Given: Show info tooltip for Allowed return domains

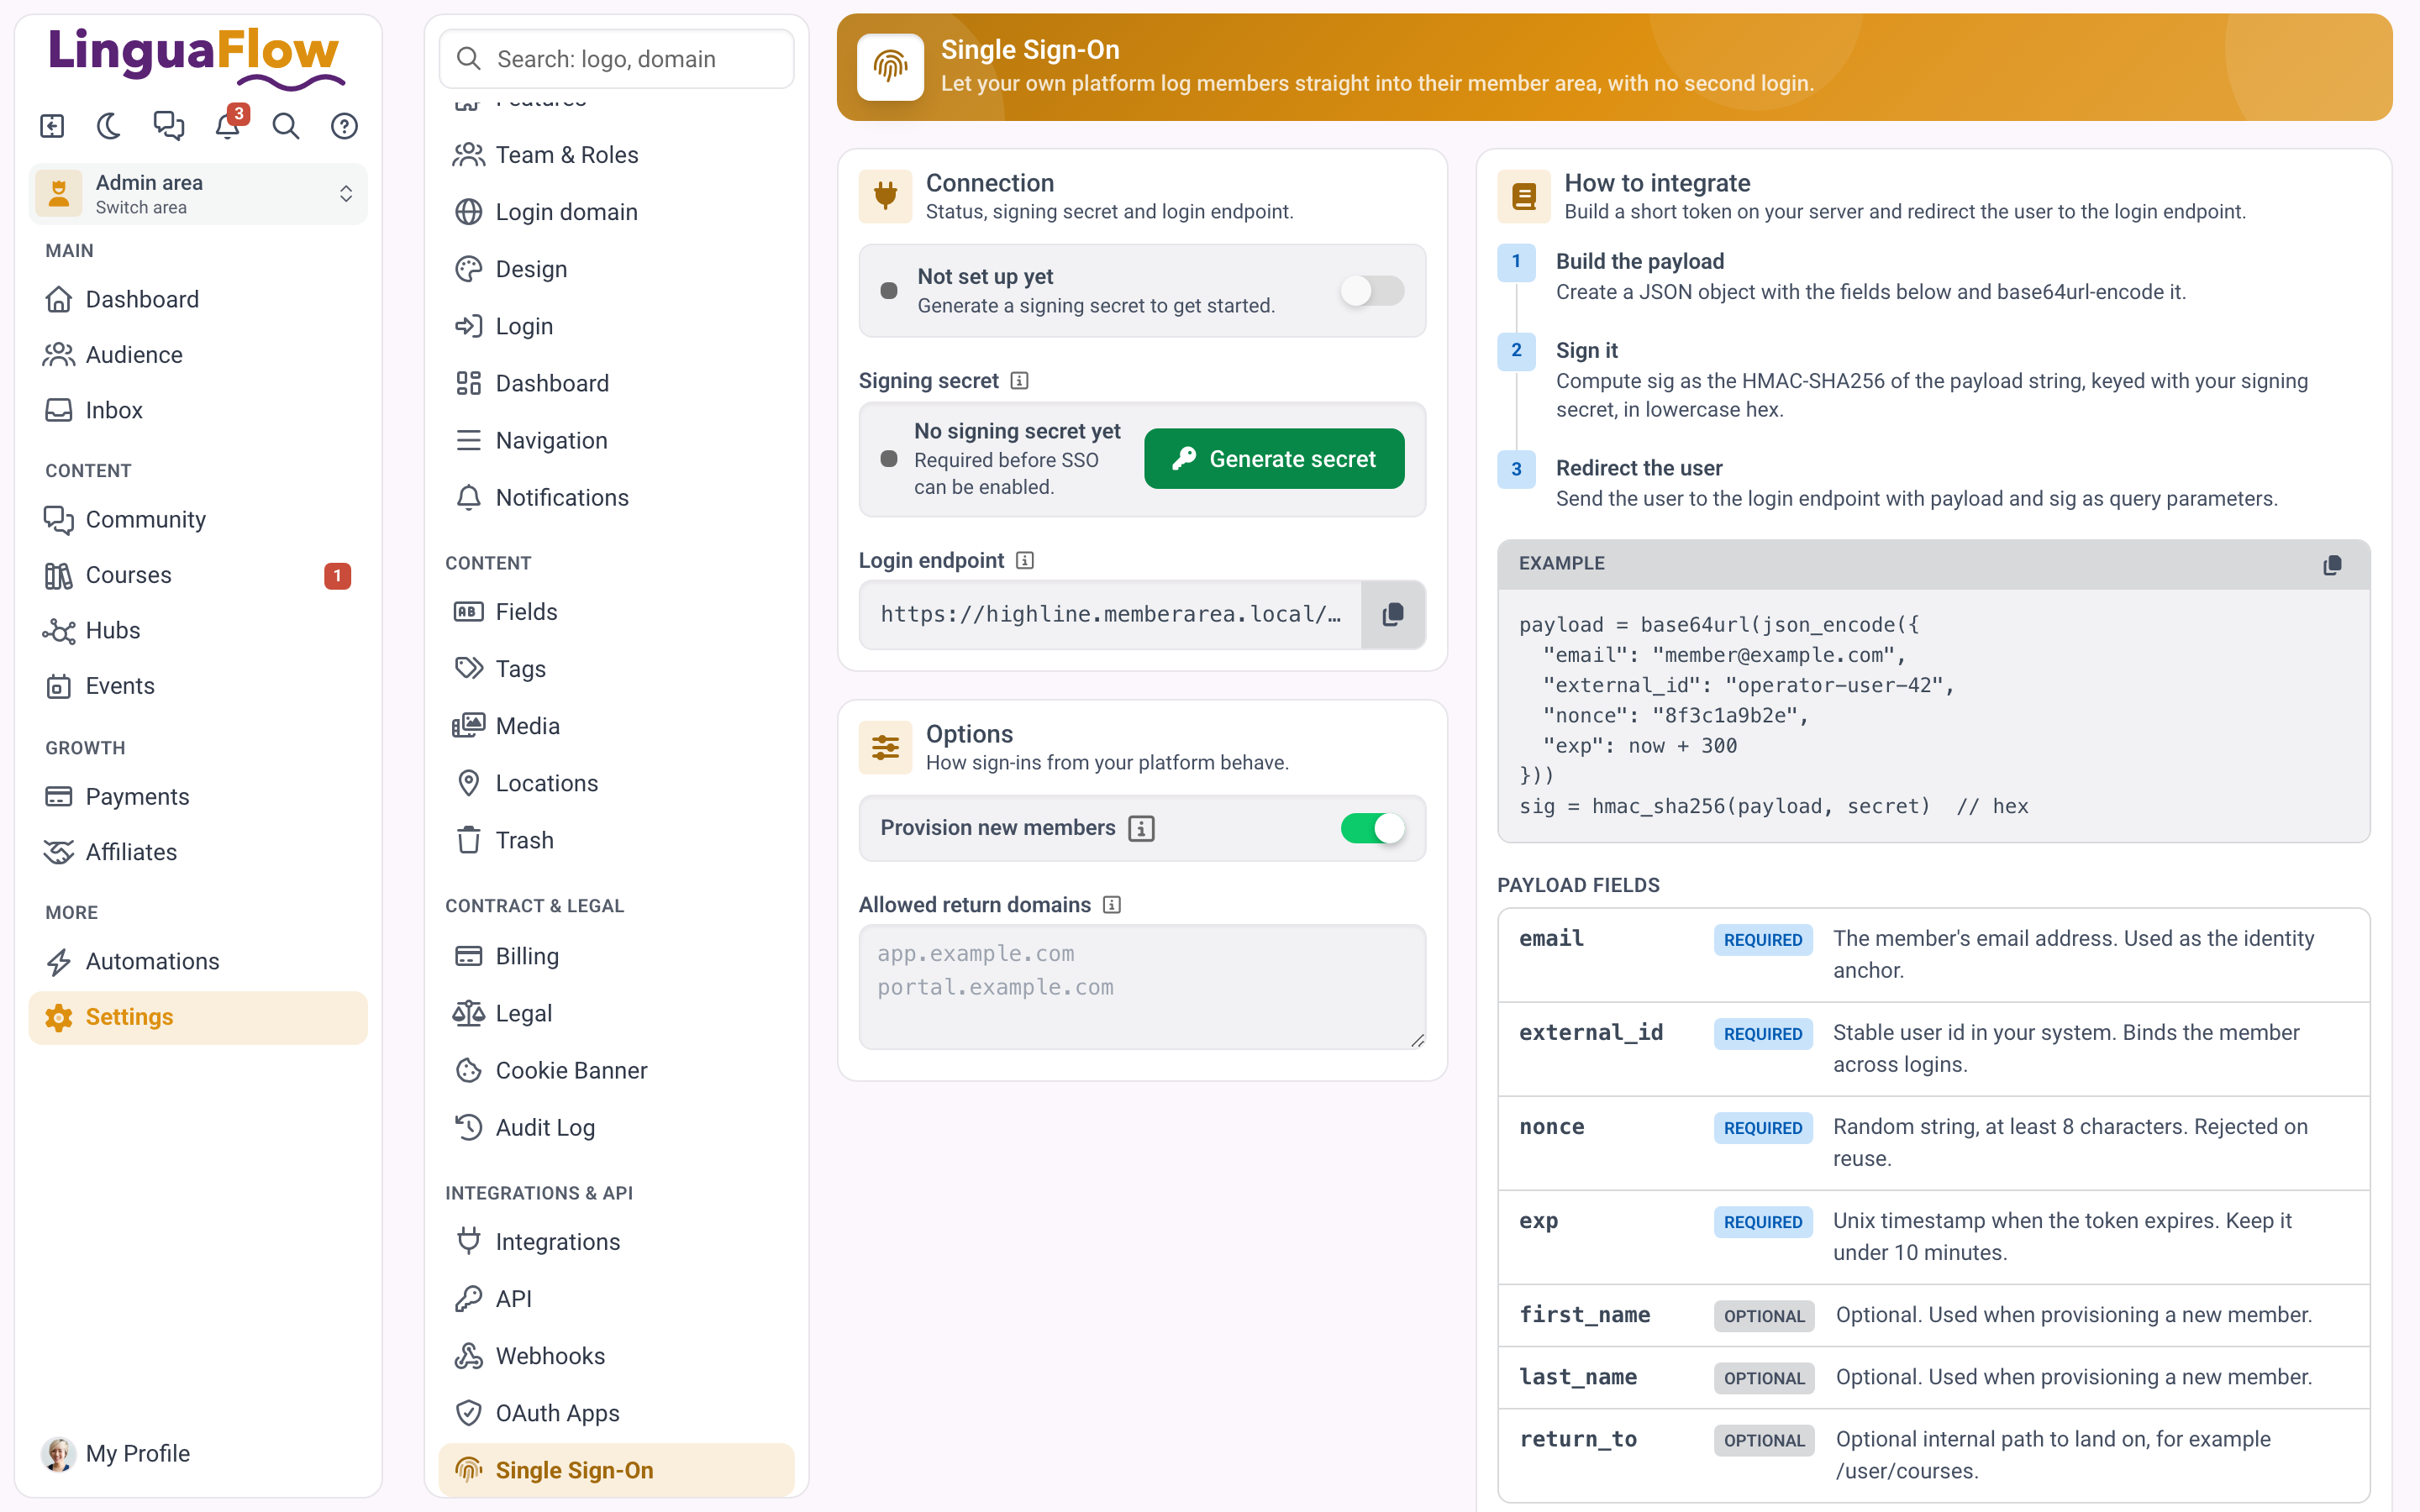Looking at the screenshot, I should [1112, 905].
